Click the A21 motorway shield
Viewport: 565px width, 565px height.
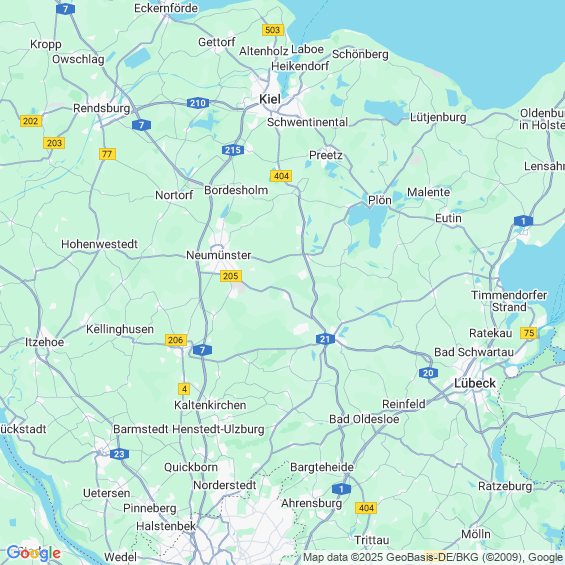tap(325, 339)
